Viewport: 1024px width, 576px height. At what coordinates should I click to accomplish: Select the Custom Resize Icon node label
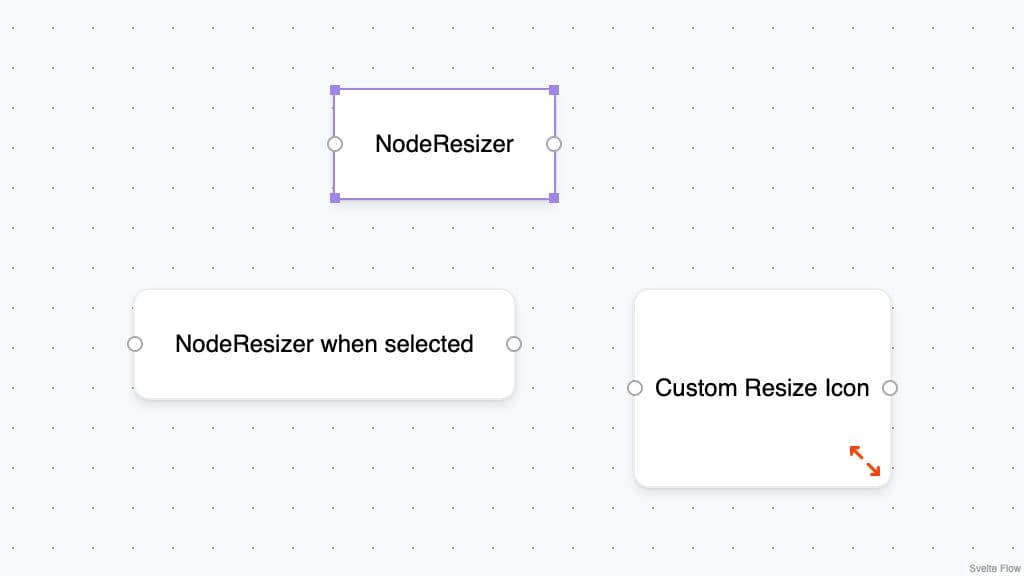coord(762,388)
